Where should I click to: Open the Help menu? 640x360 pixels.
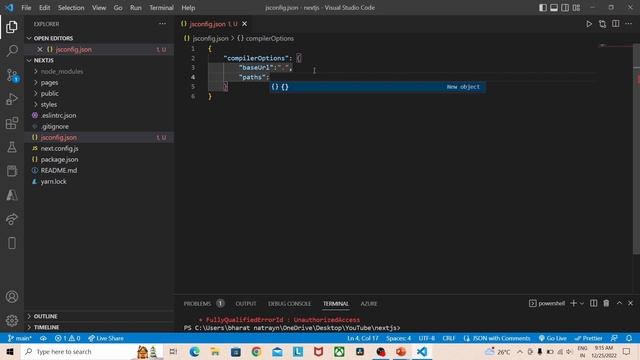coord(188,8)
